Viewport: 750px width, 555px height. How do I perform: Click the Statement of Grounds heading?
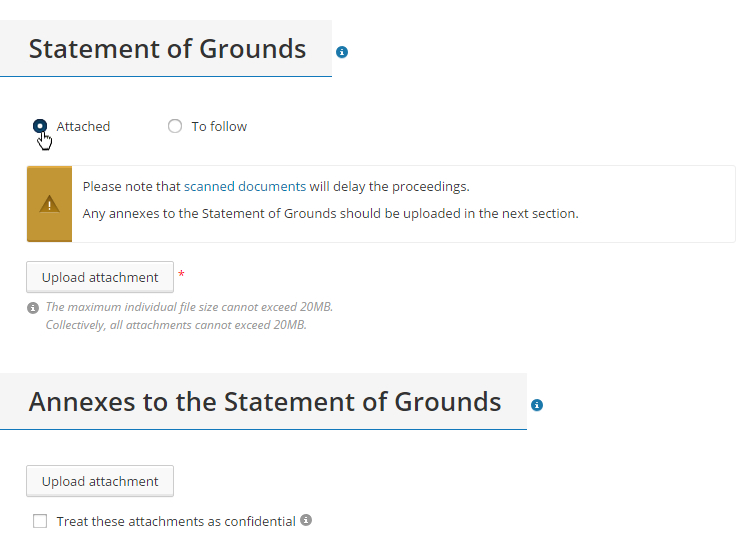(x=167, y=49)
